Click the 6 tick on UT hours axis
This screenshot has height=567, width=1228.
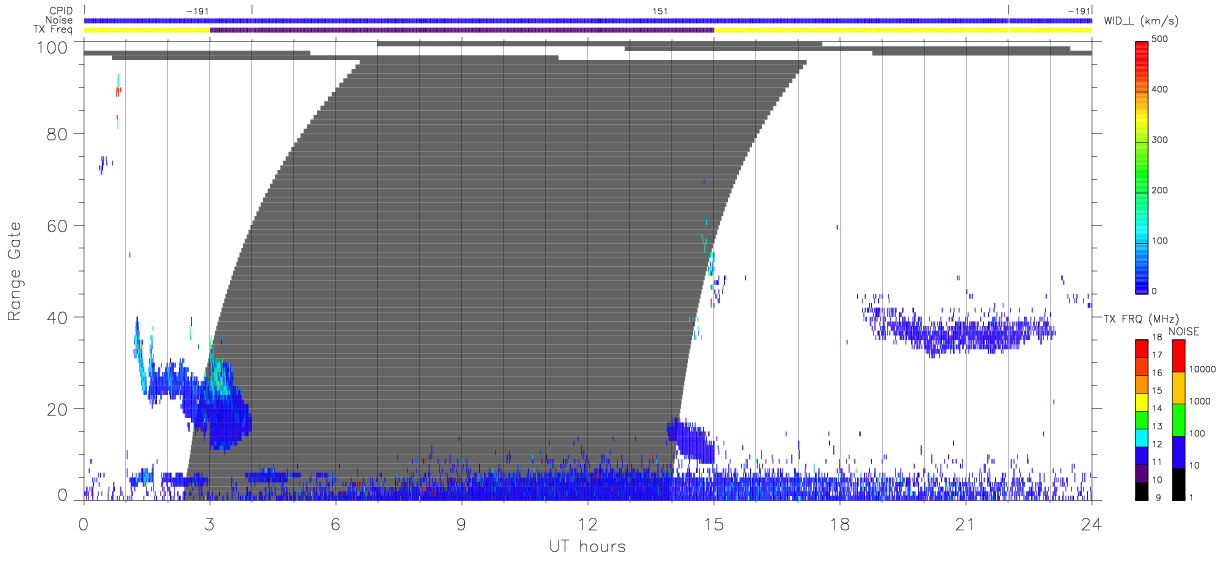pos(335,524)
